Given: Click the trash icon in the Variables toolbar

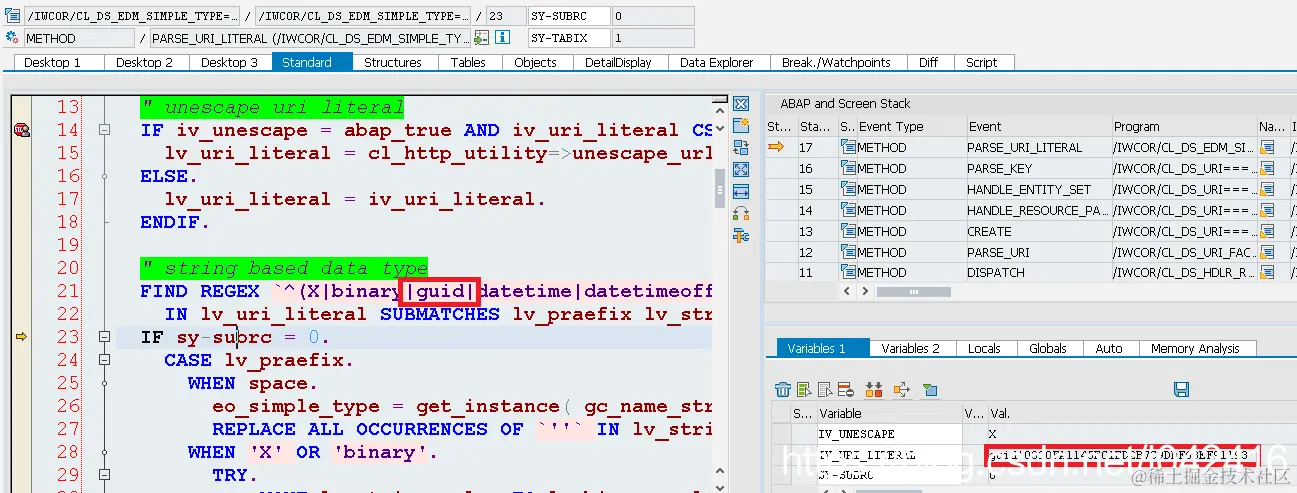Looking at the screenshot, I should (784, 389).
